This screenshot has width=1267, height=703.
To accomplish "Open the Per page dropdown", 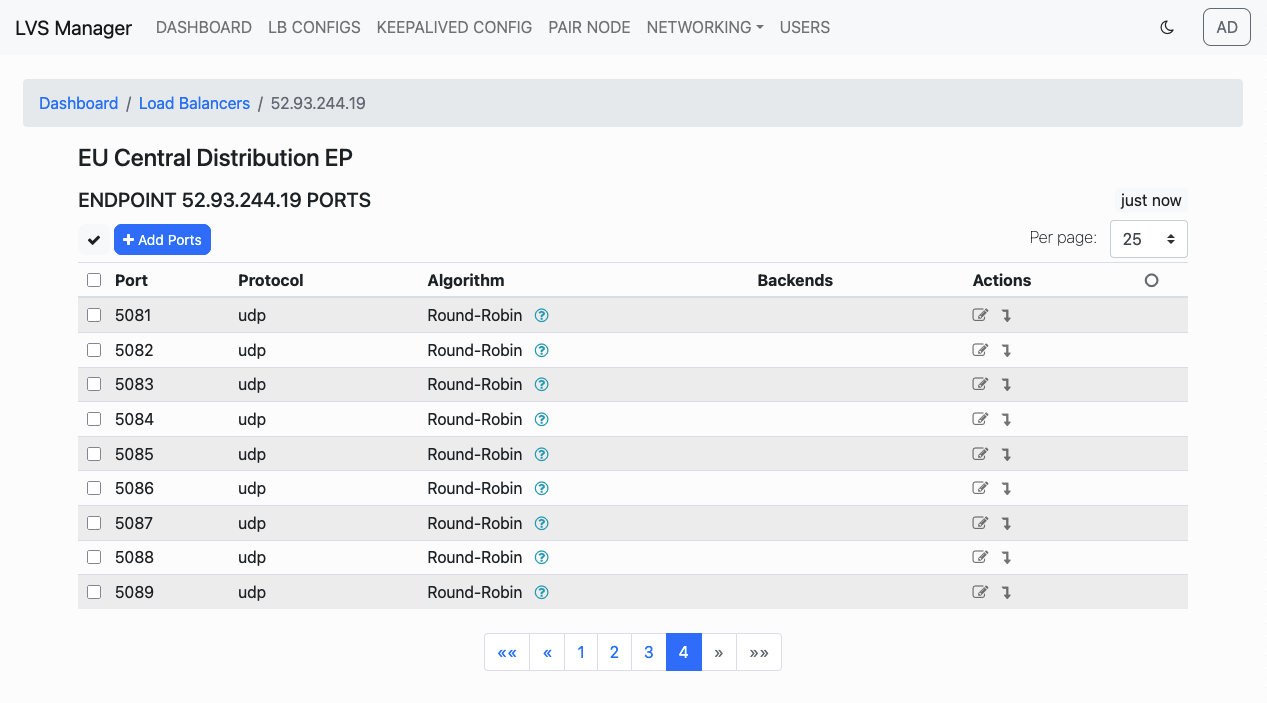I will (1148, 239).
